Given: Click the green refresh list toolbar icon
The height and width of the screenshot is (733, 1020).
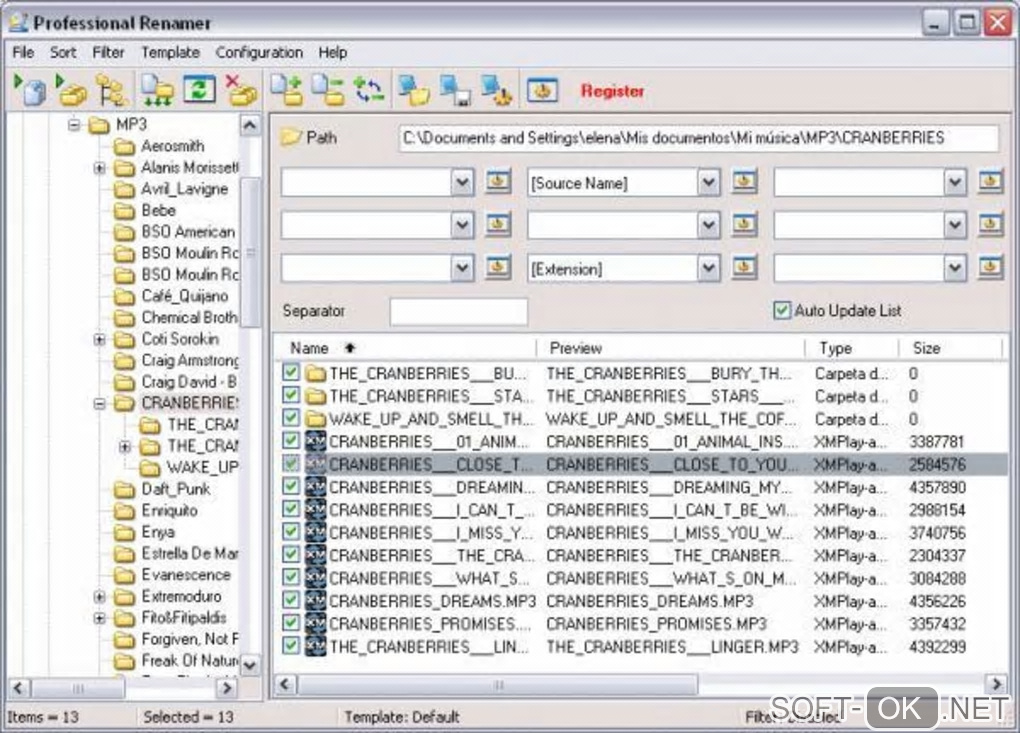Looking at the screenshot, I should pyautogui.click(x=199, y=89).
